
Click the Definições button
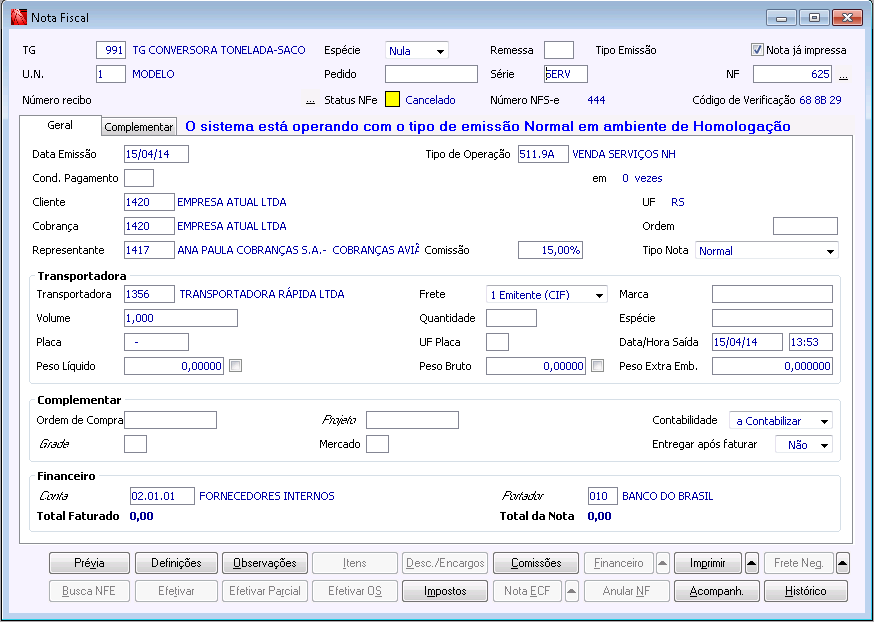click(x=176, y=563)
